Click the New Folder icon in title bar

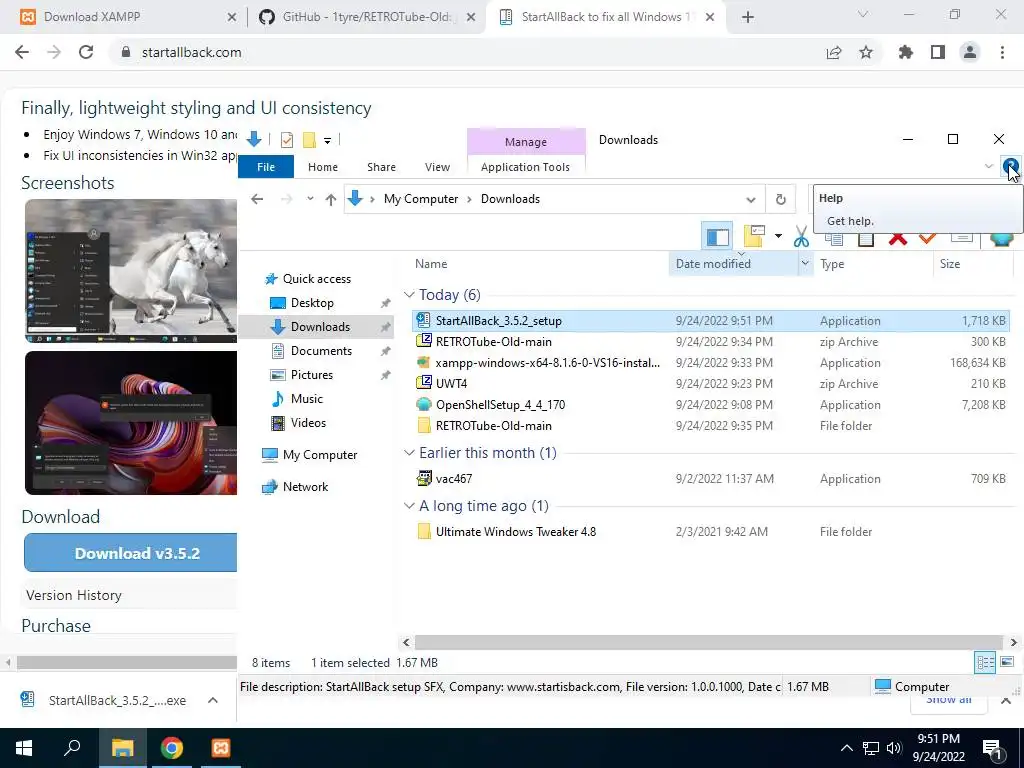(x=310, y=139)
